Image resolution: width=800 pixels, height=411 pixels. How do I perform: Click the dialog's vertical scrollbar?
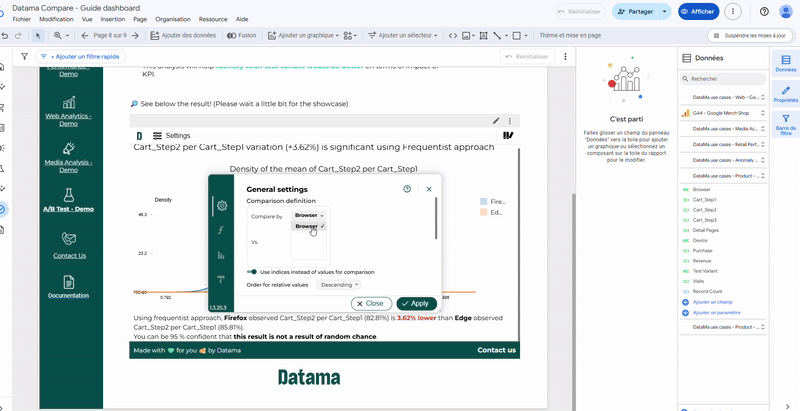pyautogui.click(x=436, y=218)
